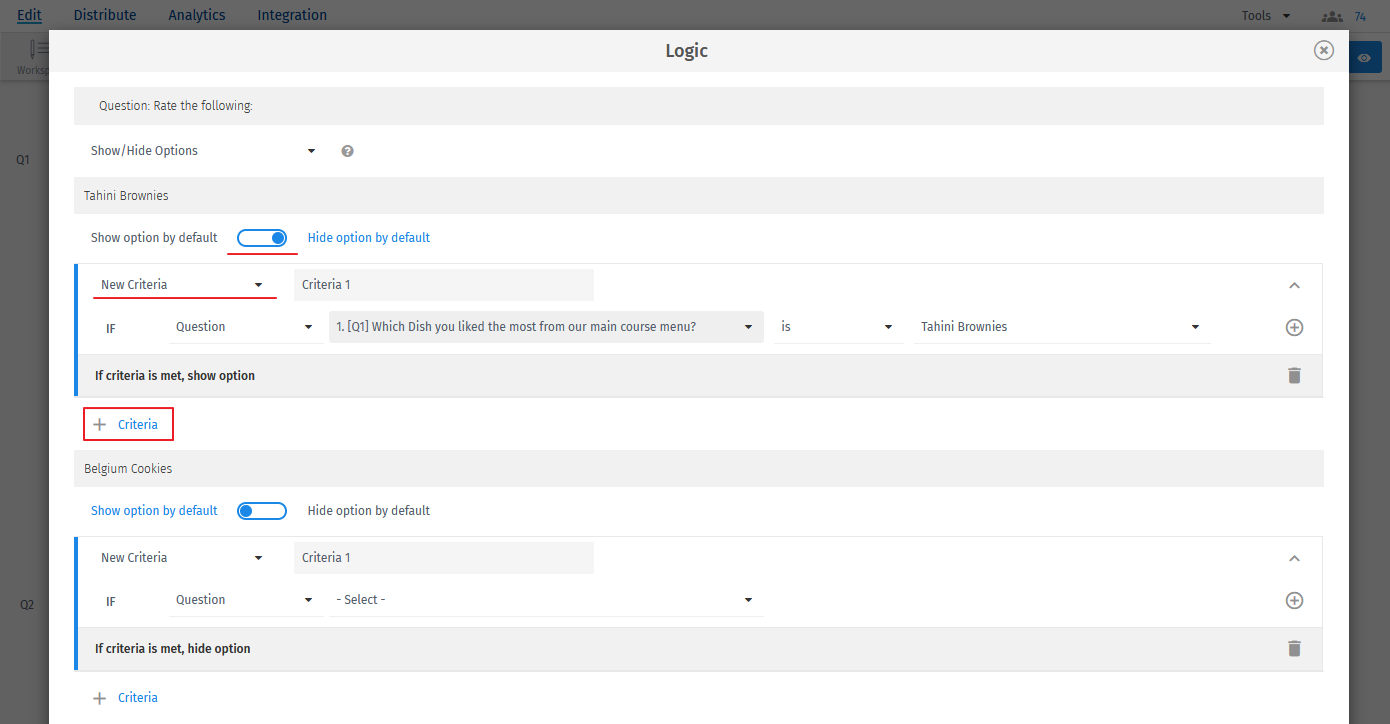The height and width of the screenshot is (724, 1390).
Task: Open the 'is' operator dropdown
Action: click(x=838, y=326)
